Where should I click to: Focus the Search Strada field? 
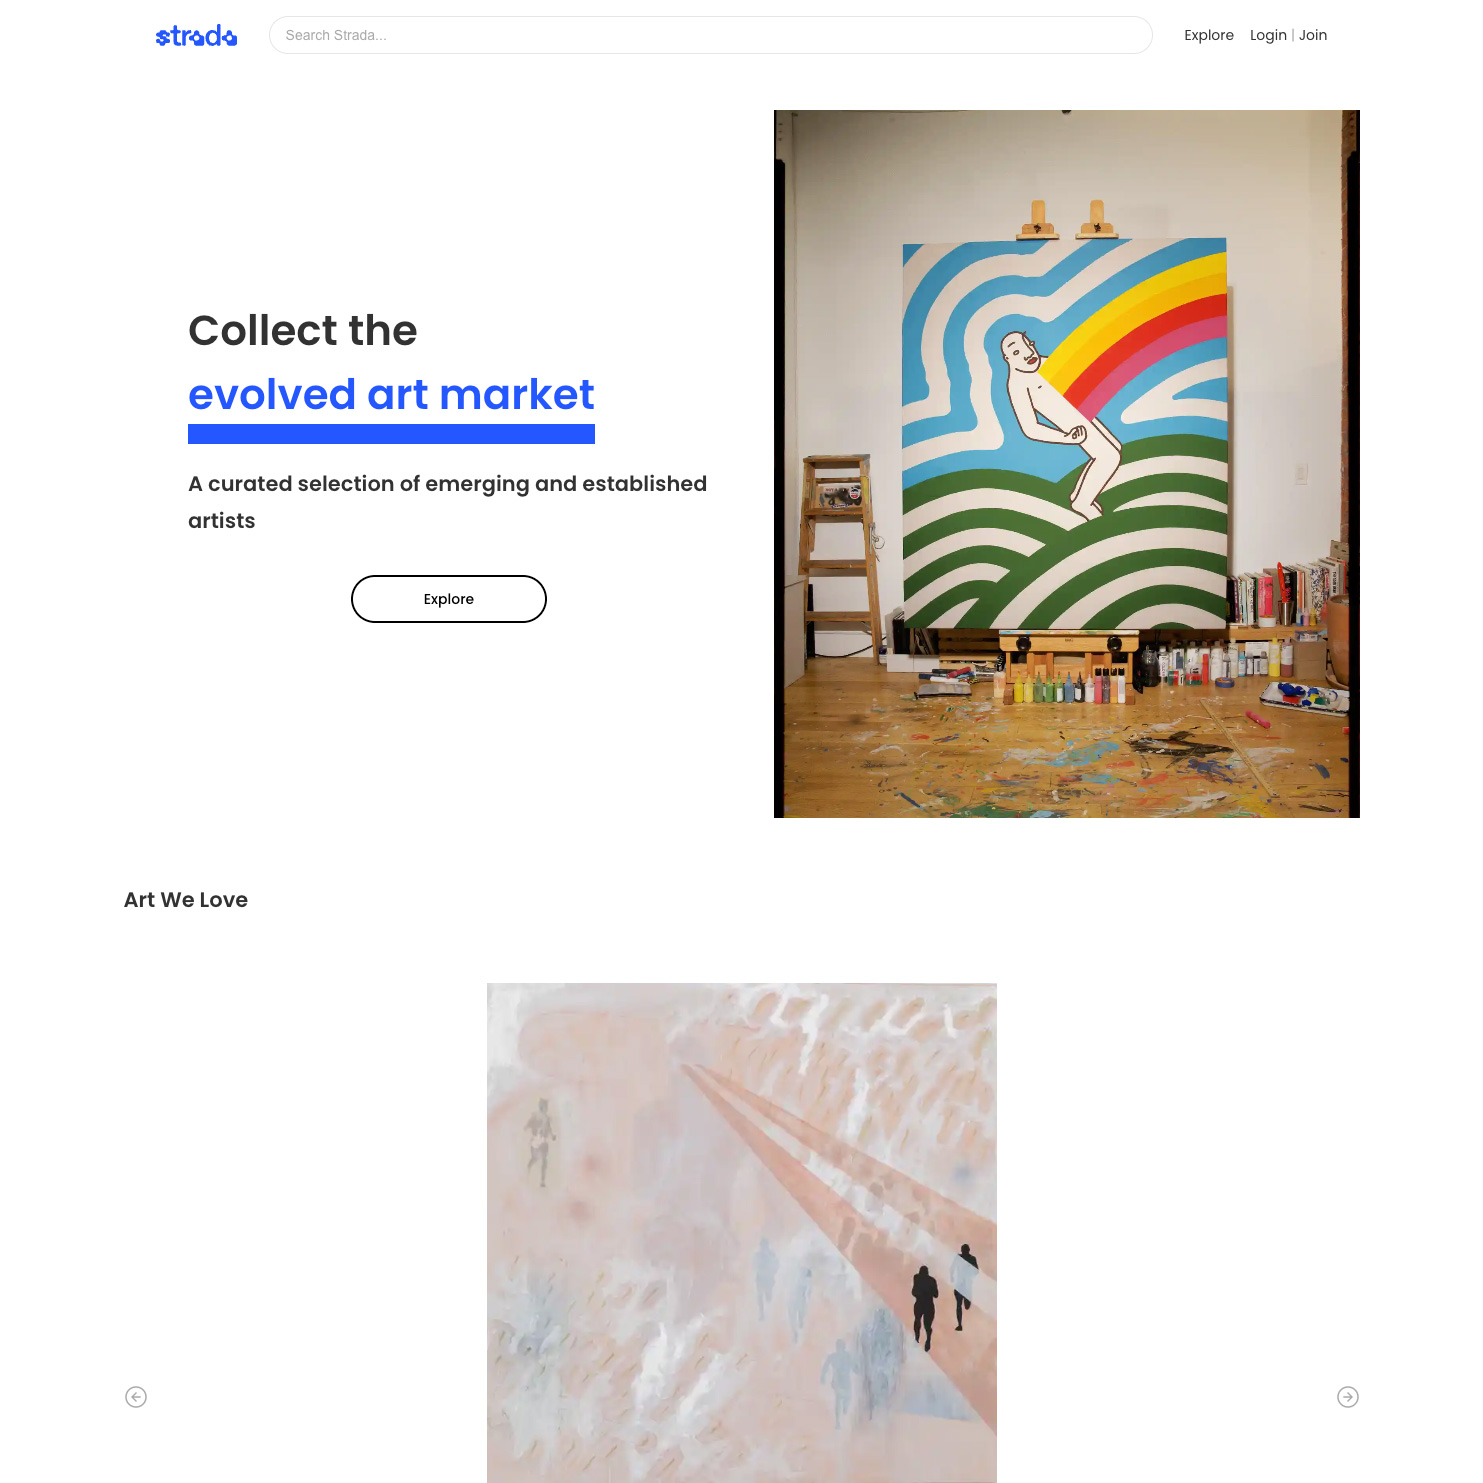click(x=710, y=35)
